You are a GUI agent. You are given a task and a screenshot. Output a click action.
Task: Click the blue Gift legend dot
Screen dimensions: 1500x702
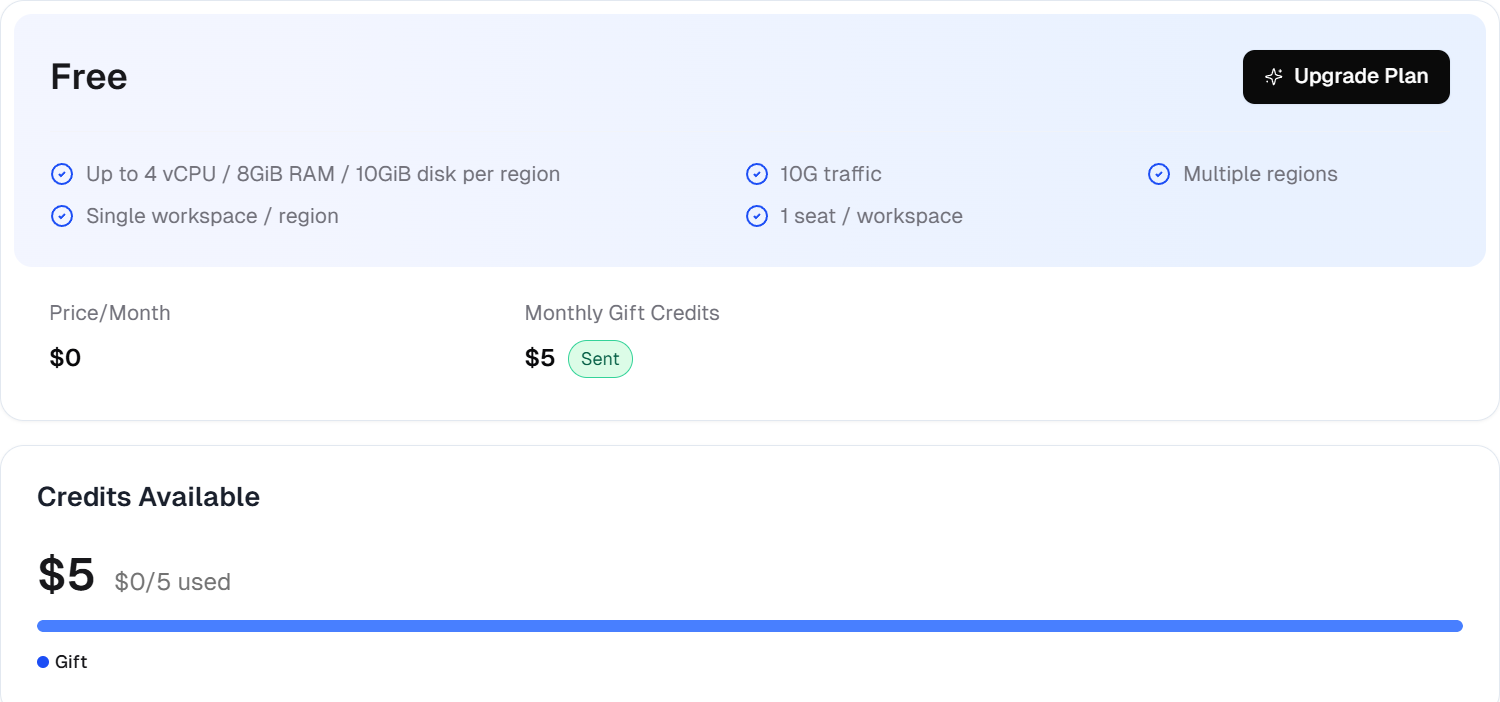point(43,662)
